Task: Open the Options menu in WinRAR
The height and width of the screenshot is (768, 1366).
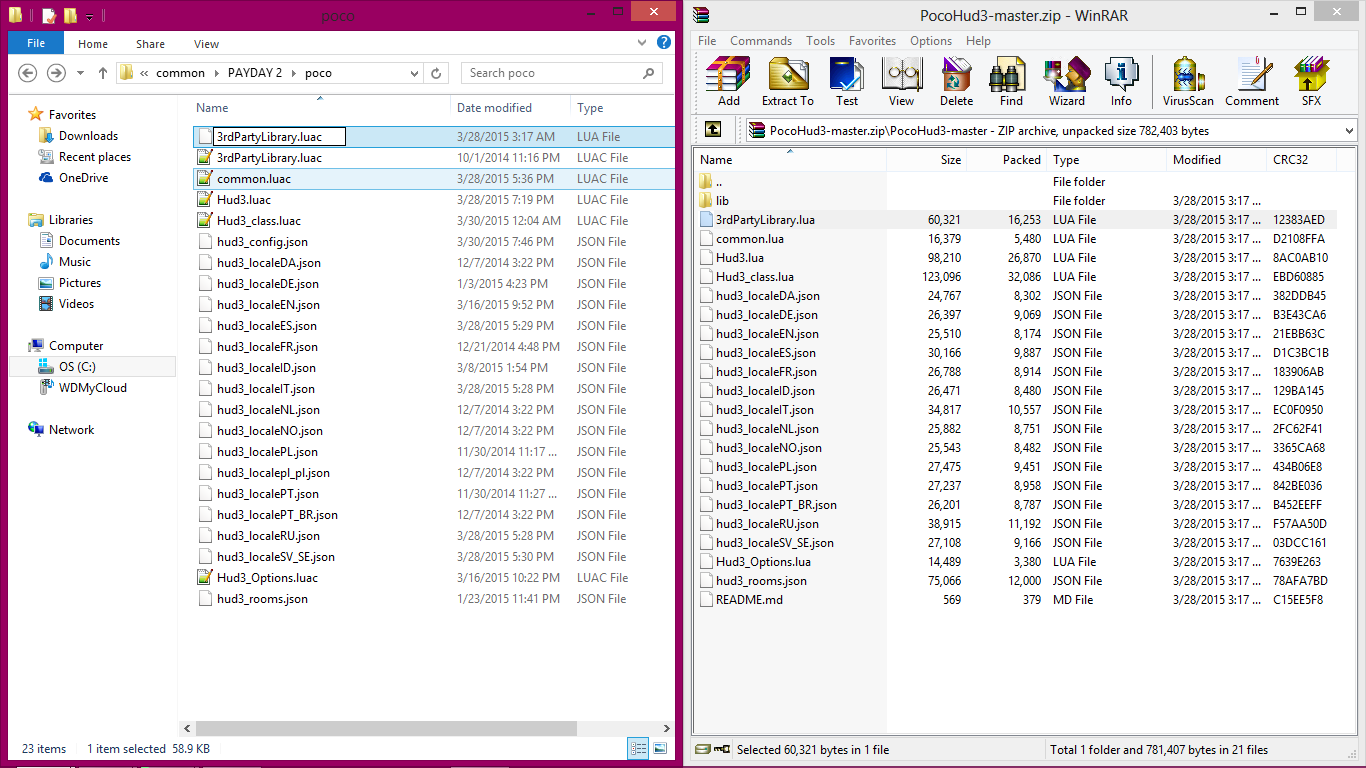Action: click(x=931, y=41)
